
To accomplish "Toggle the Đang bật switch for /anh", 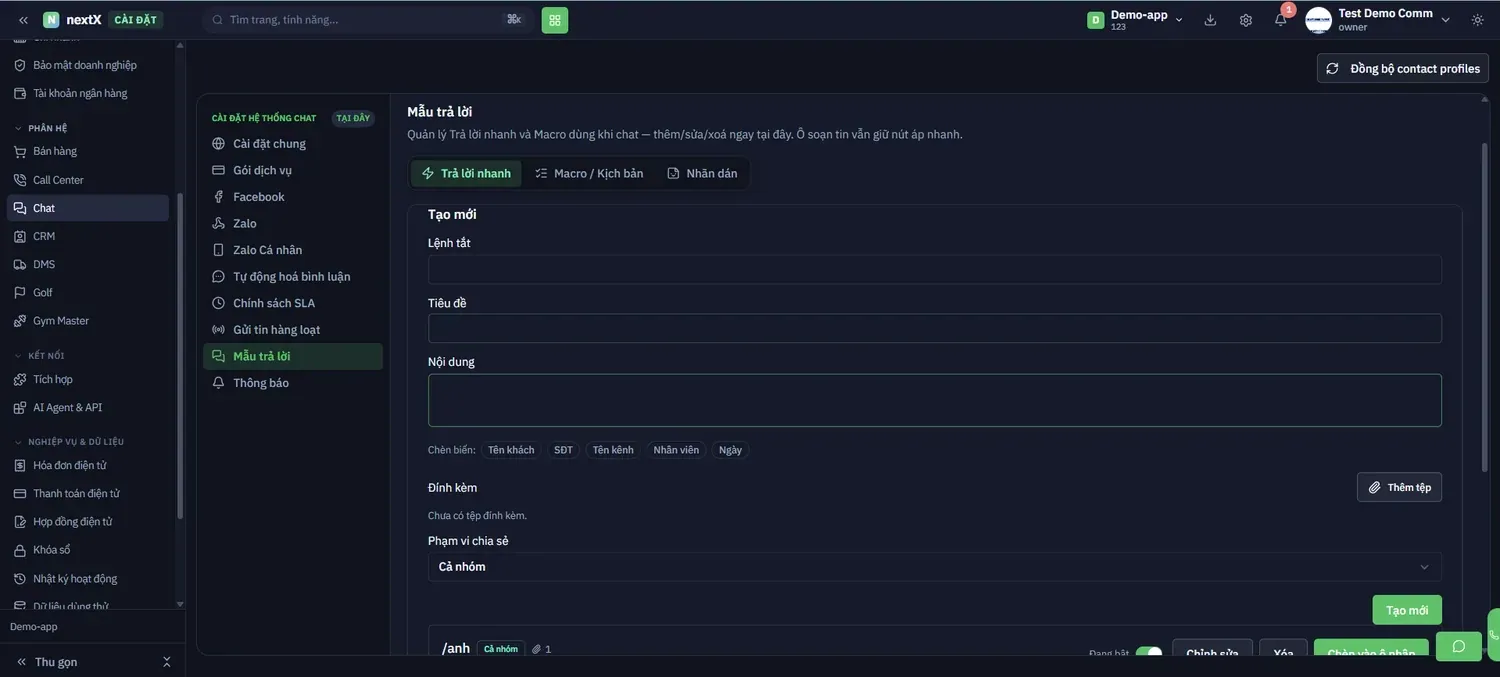I will pos(1149,653).
